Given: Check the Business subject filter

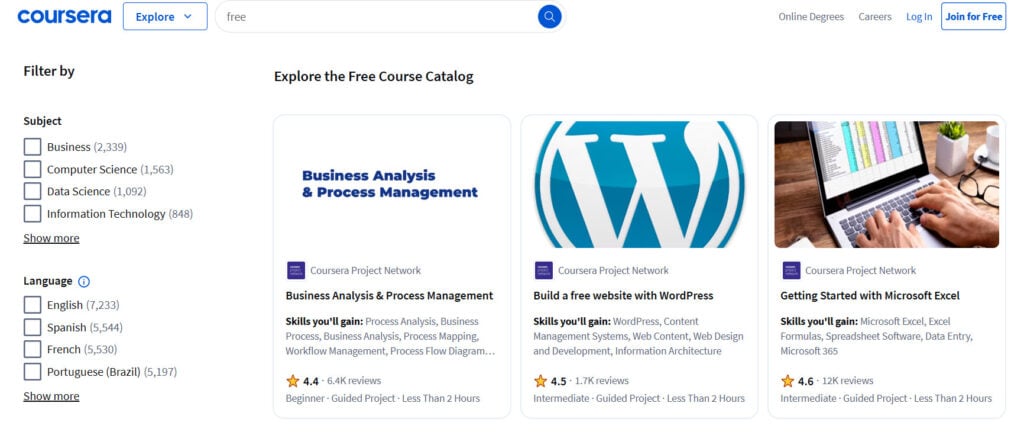Looking at the screenshot, I should 32,147.
